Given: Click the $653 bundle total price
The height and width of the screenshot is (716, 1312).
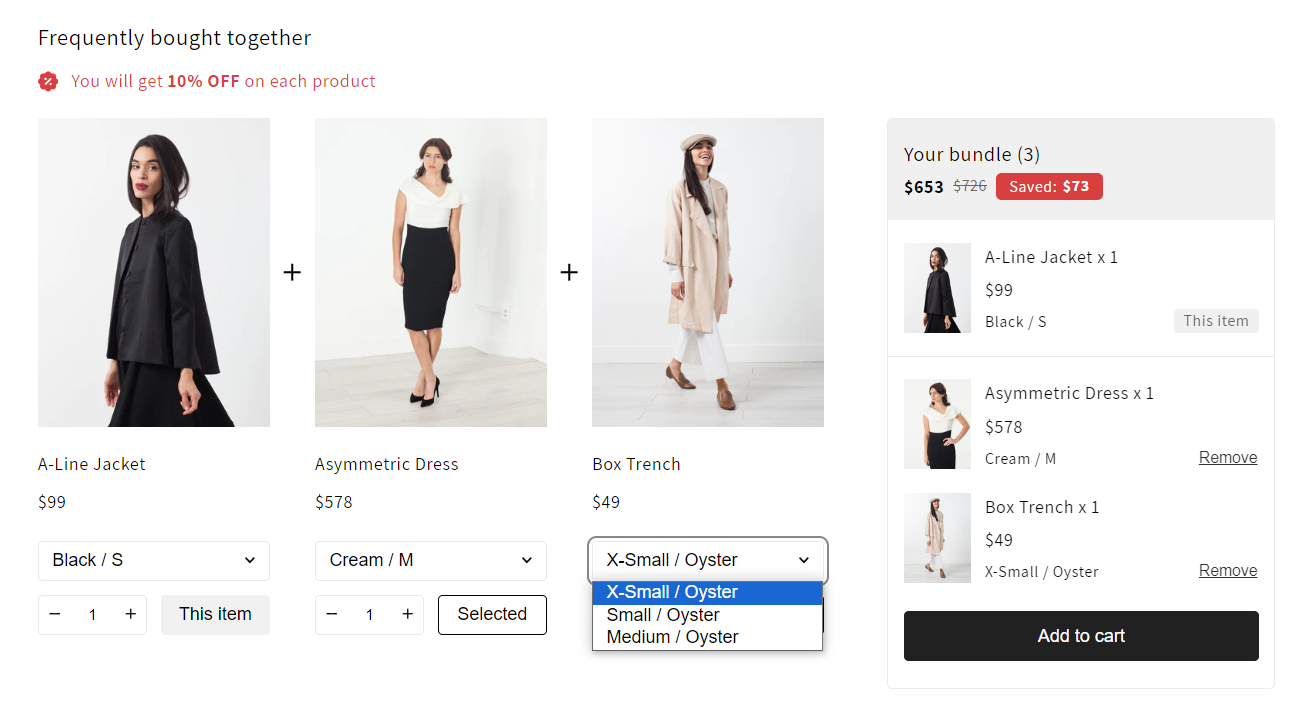Looking at the screenshot, I should click(924, 187).
